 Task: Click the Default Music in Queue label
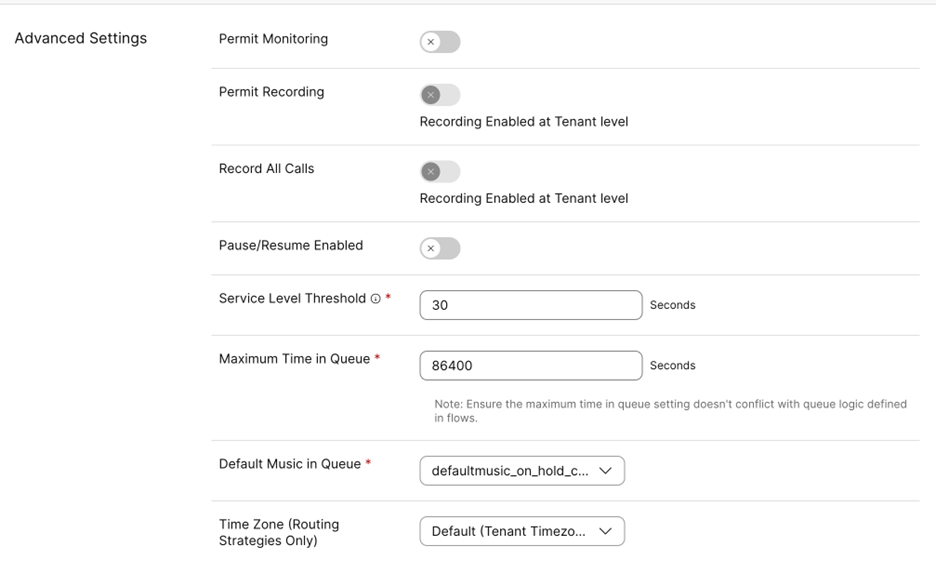[x=290, y=464]
